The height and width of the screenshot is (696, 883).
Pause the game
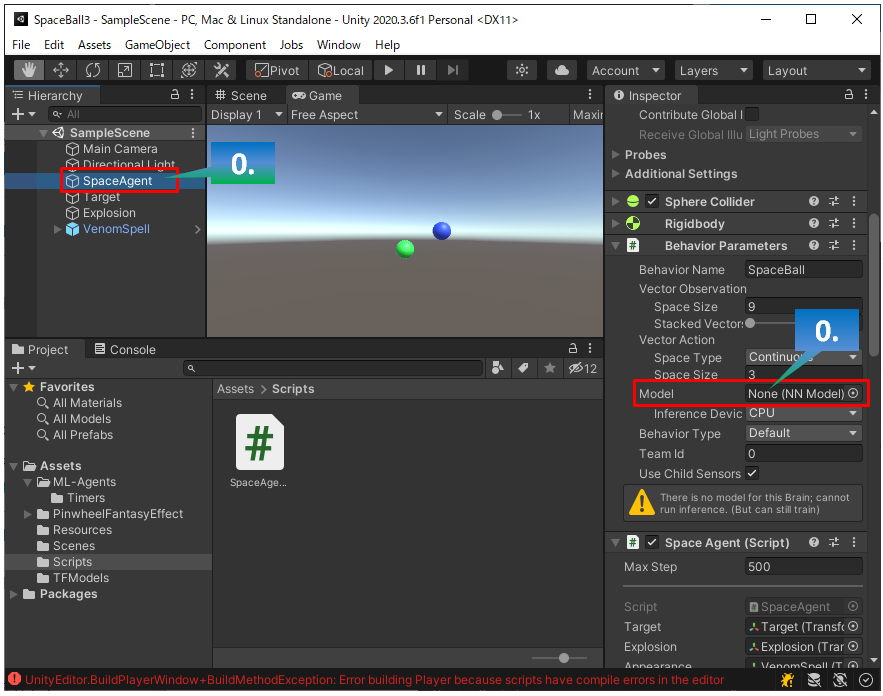coord(421,70)
